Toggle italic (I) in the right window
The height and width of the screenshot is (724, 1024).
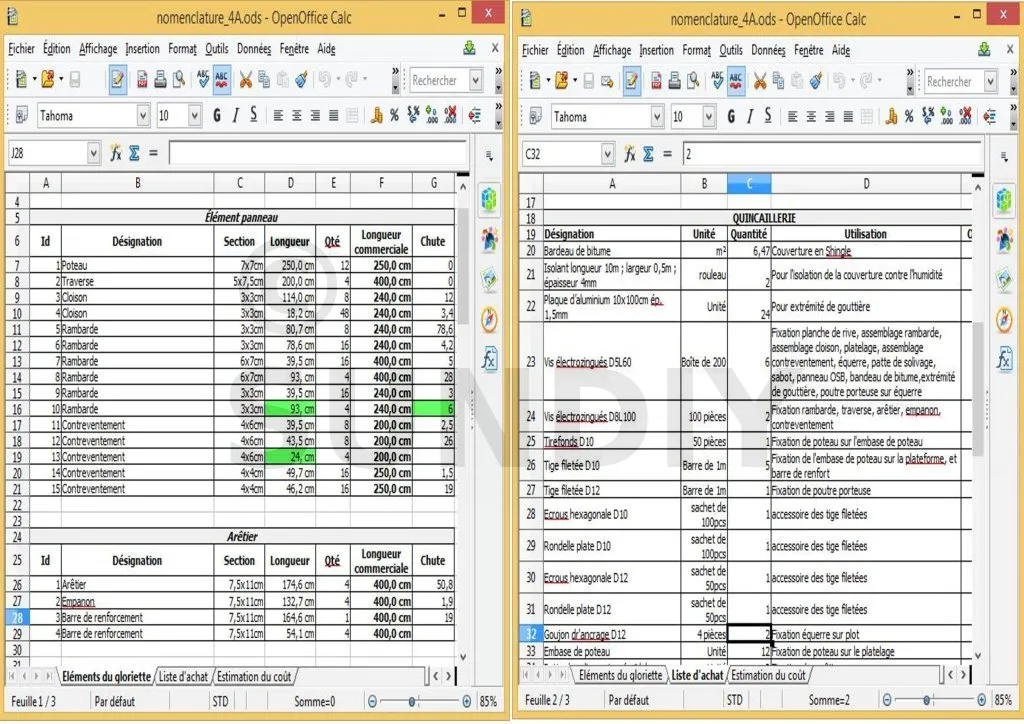coord(749,117)
